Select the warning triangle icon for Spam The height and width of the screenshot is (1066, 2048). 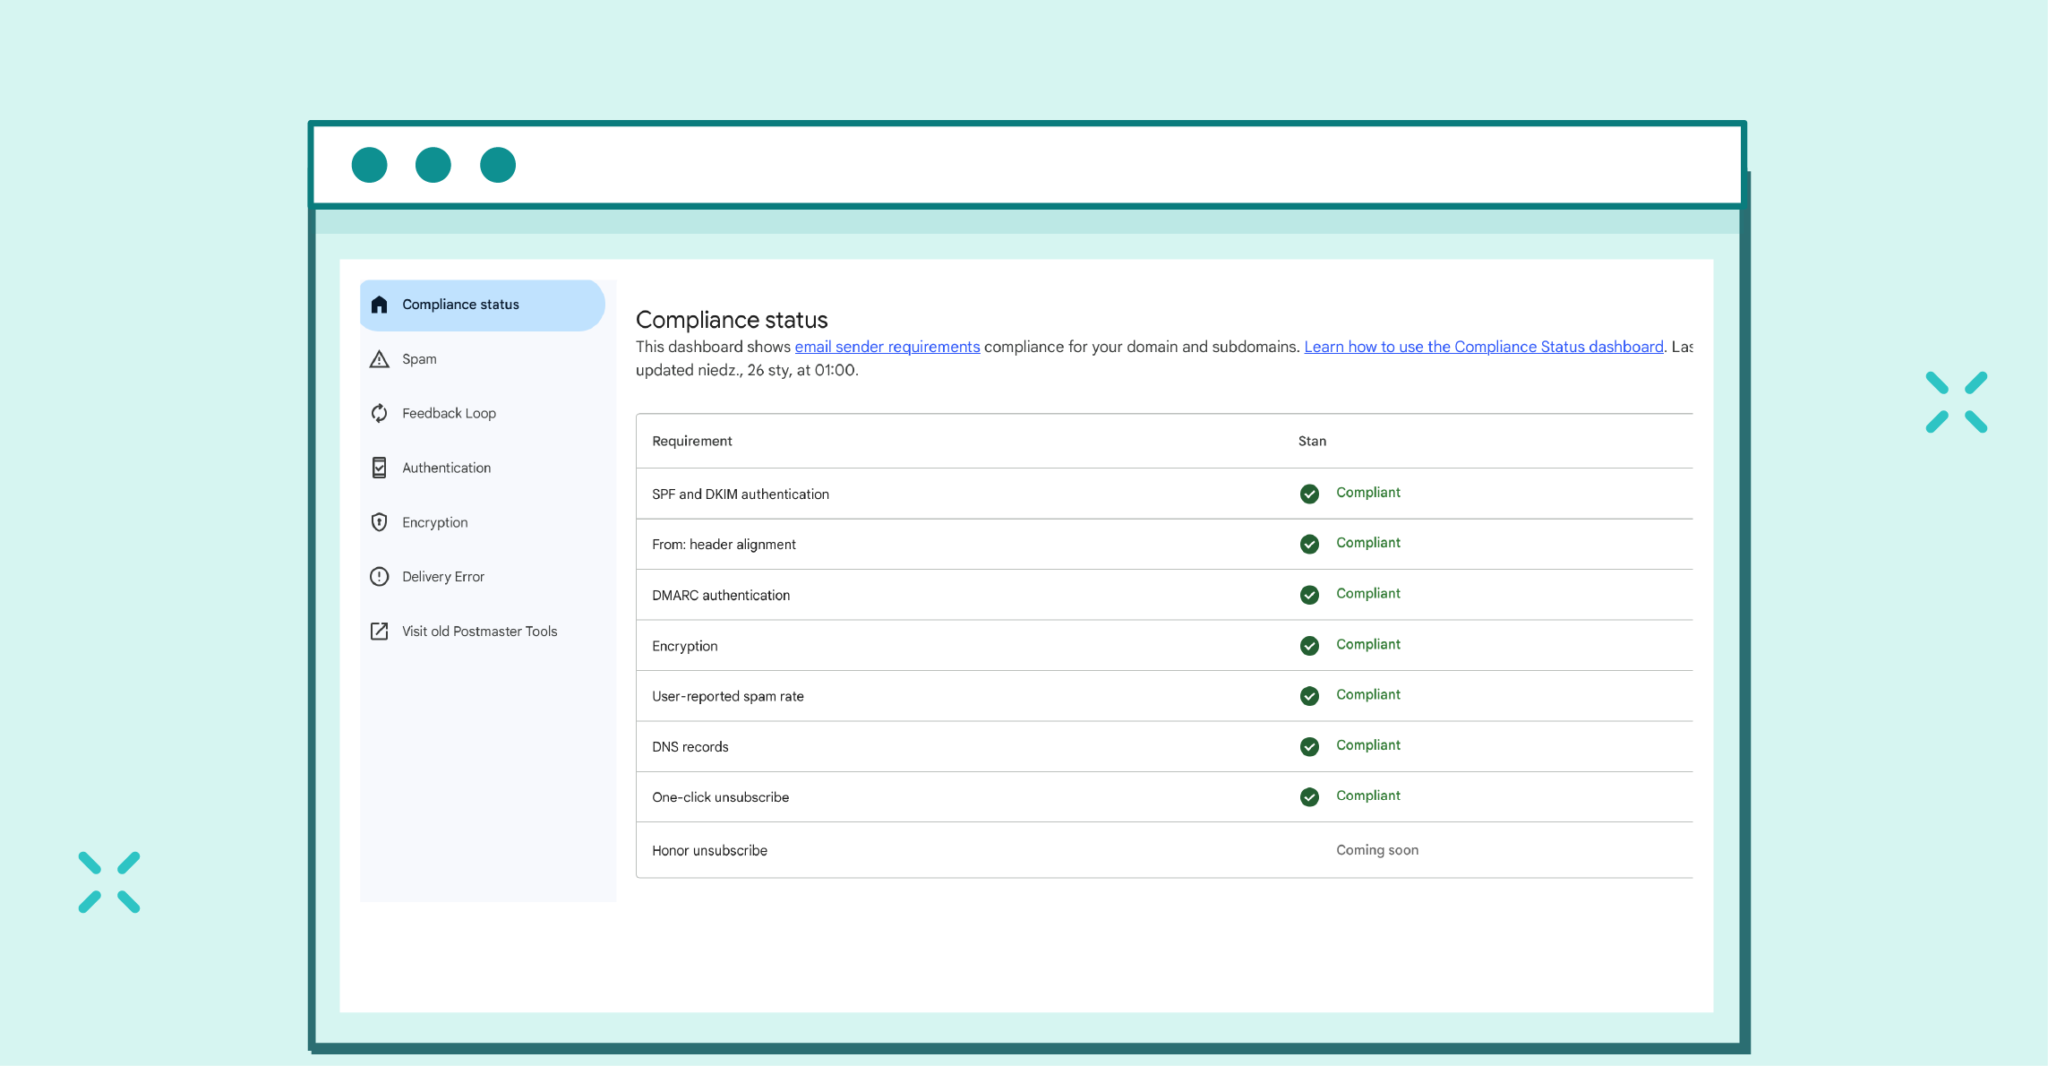point(379,358)
